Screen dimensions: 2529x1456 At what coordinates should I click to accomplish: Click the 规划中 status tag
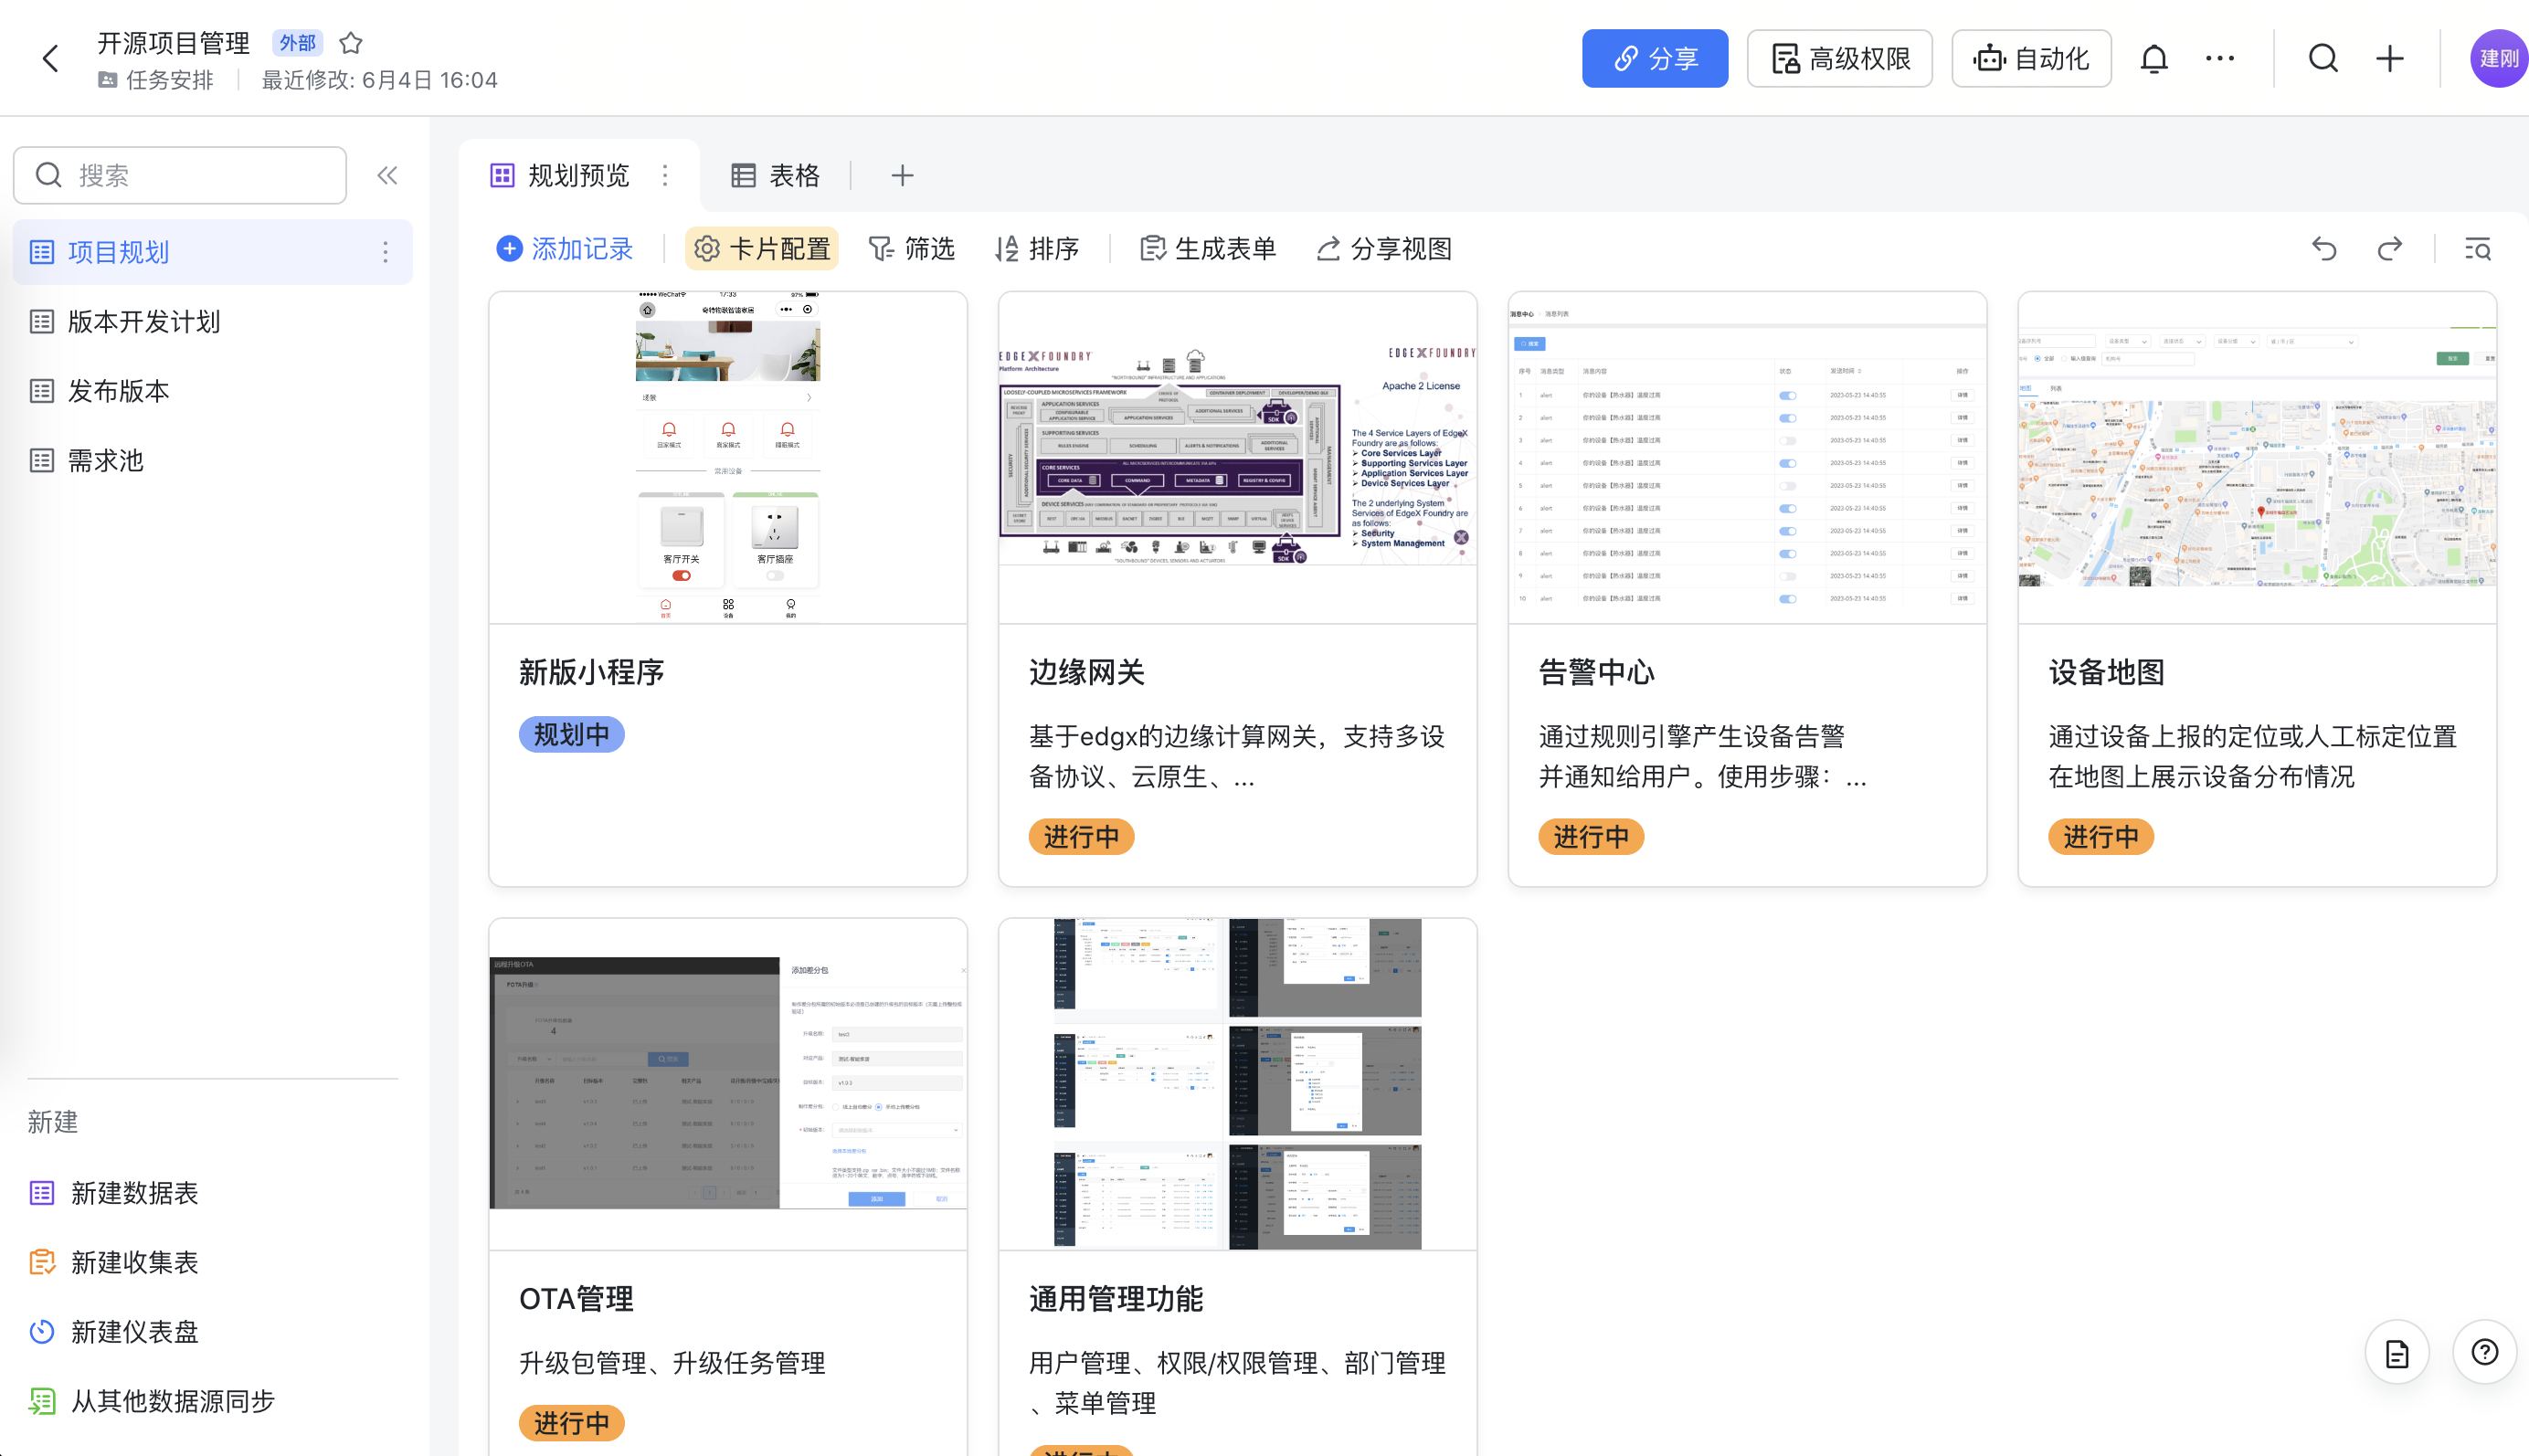(571, 734)
